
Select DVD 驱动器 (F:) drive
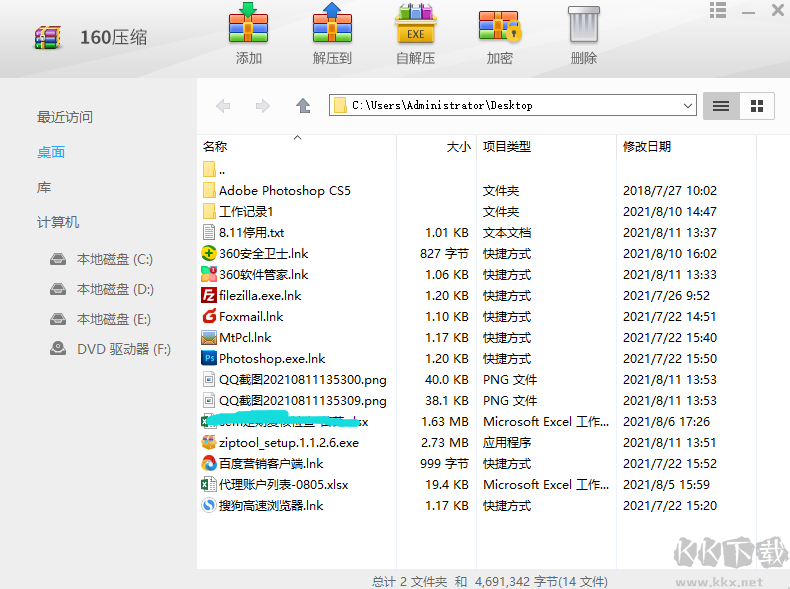tap(110, 349)
